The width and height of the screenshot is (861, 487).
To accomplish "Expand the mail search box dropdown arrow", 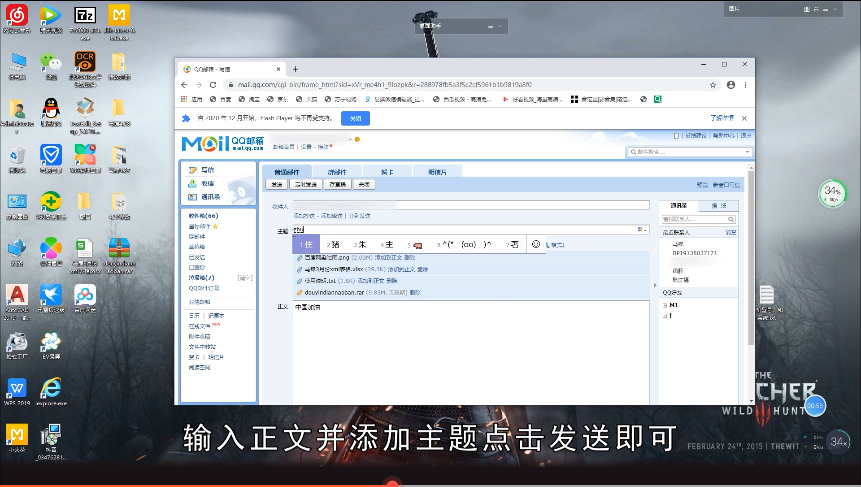I will click(x=747, y=152).
